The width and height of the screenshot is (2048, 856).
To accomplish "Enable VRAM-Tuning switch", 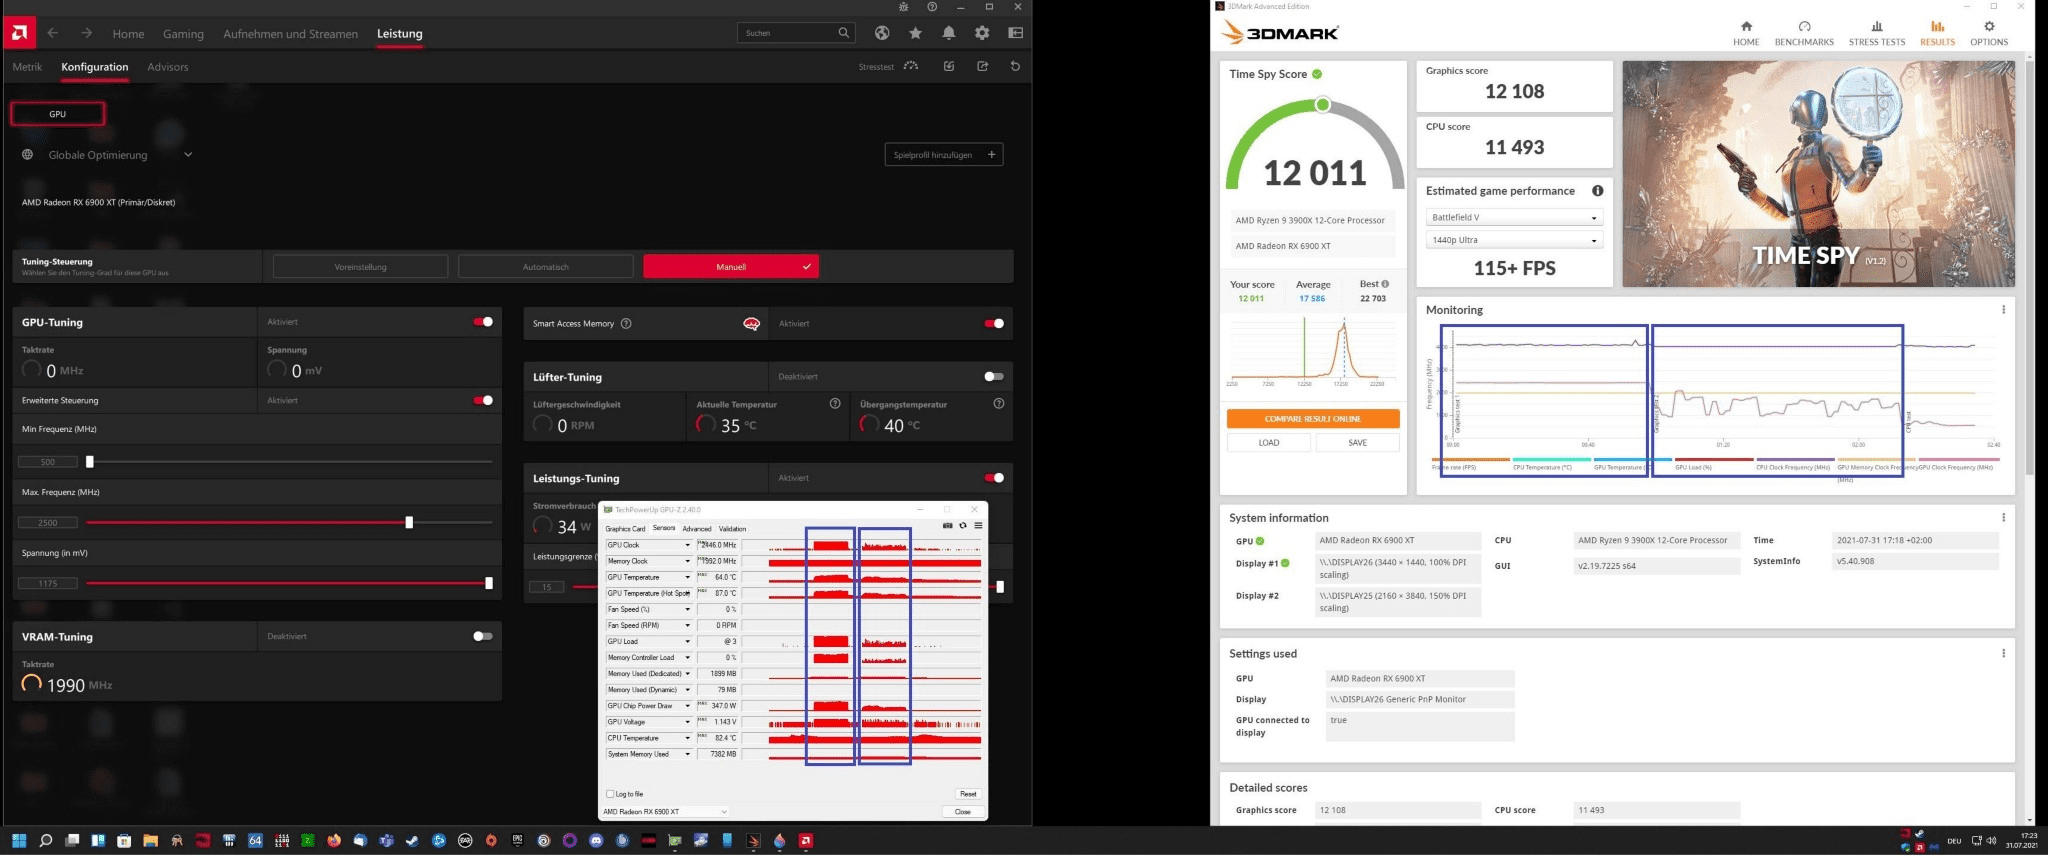I will pos(483,636).
